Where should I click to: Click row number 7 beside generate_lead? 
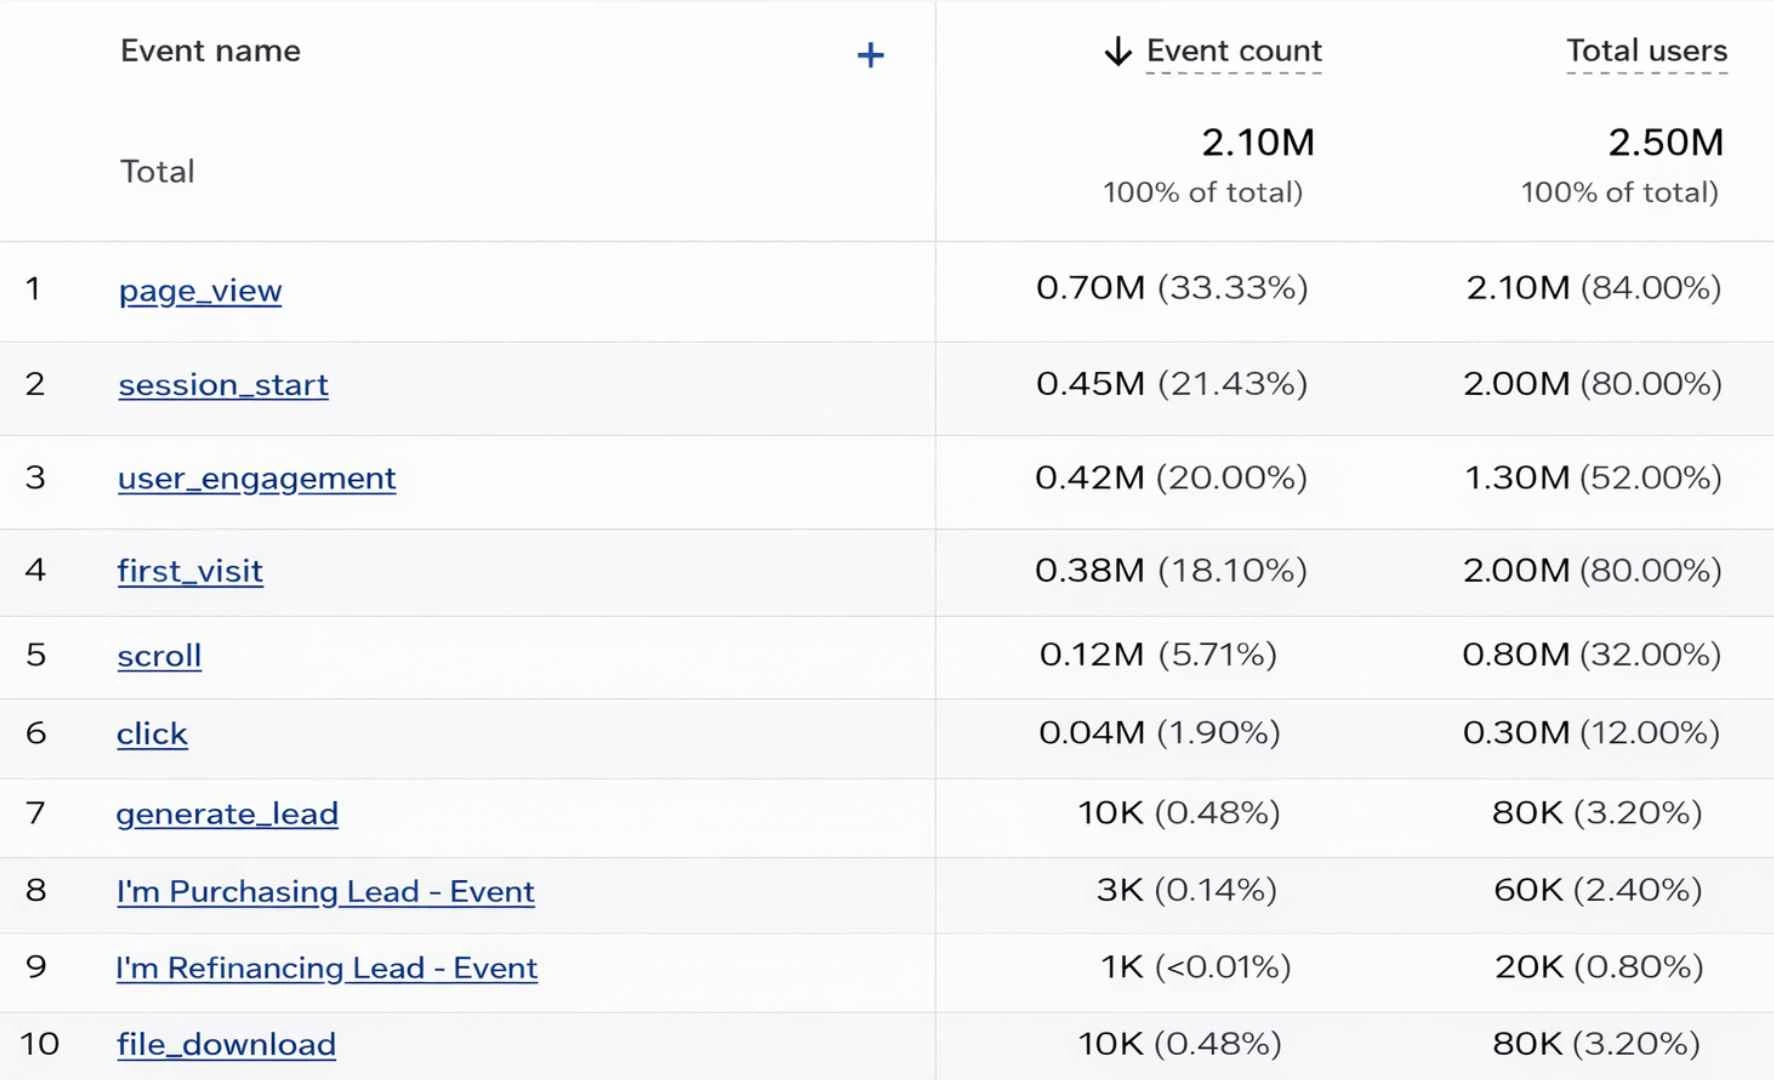36,814
